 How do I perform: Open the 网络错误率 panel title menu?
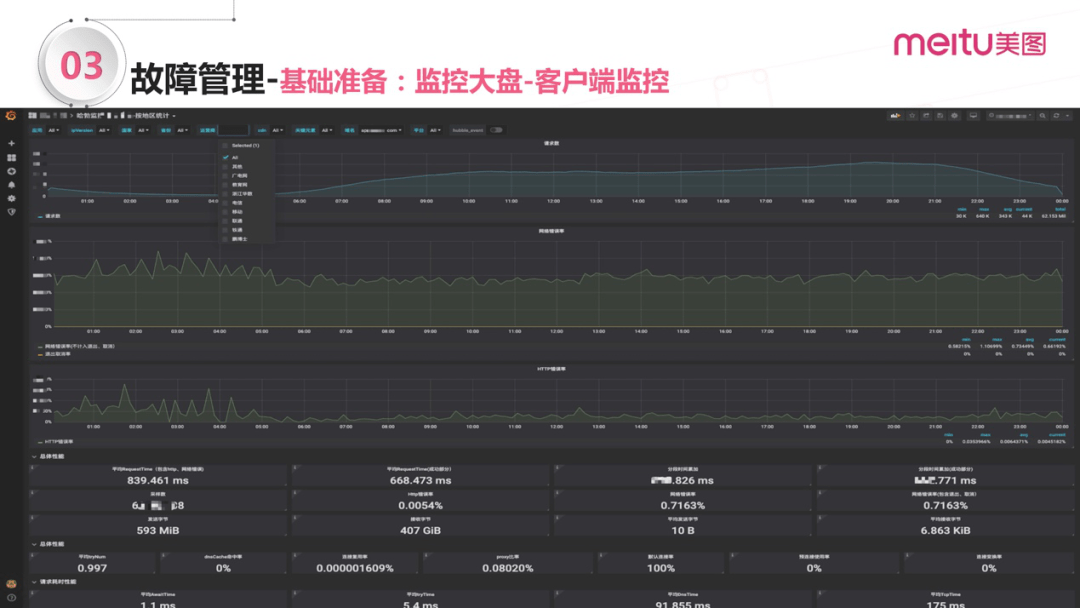[x=551, y=231]
